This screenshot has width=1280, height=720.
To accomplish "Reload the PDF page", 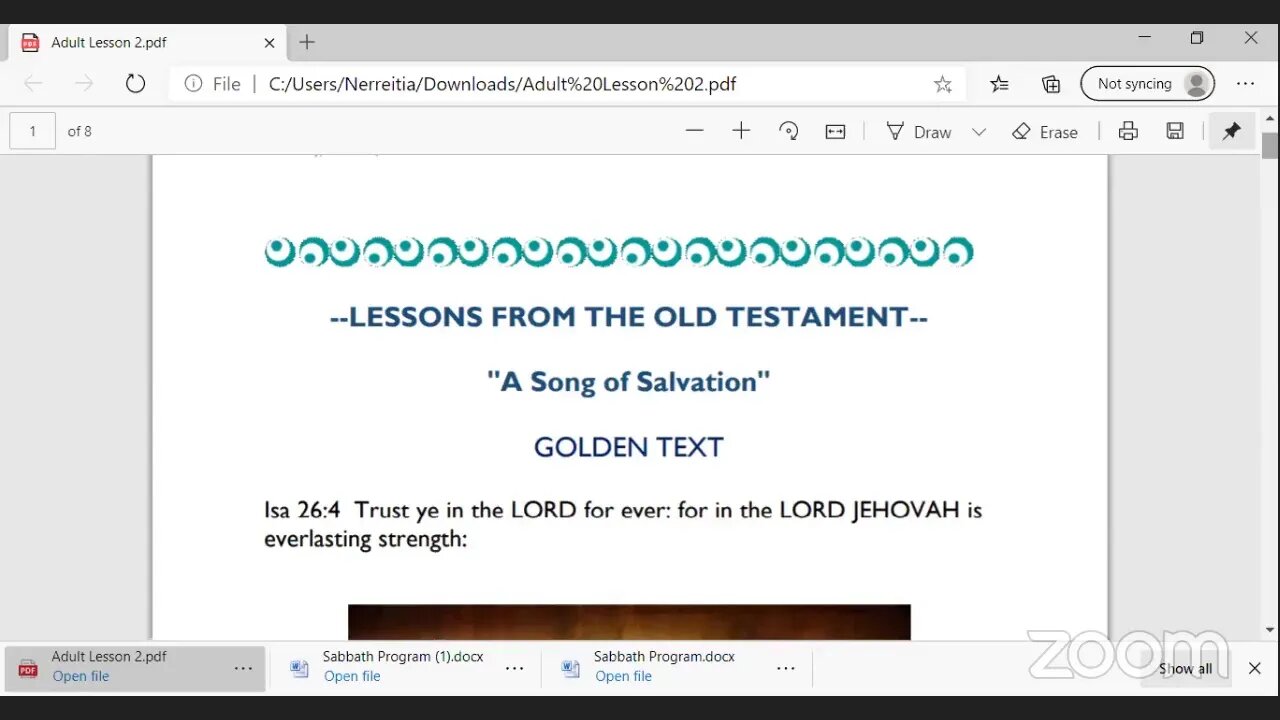I will (135, 84).
